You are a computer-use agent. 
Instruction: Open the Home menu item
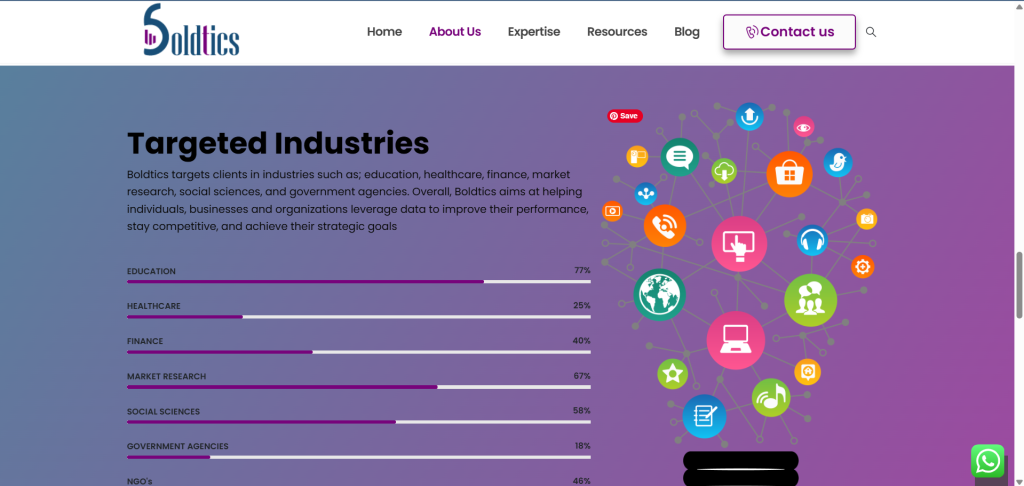tap(384, 31)
